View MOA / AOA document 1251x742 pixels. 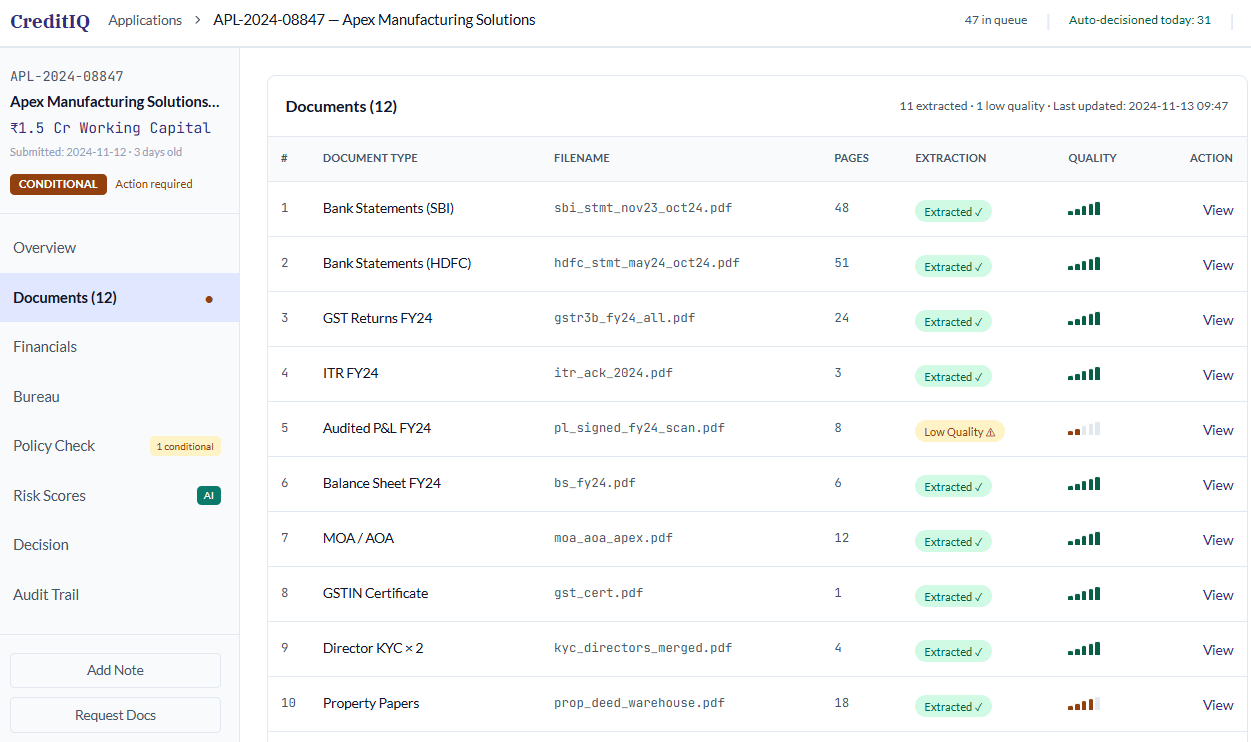tap(1218, 540)
